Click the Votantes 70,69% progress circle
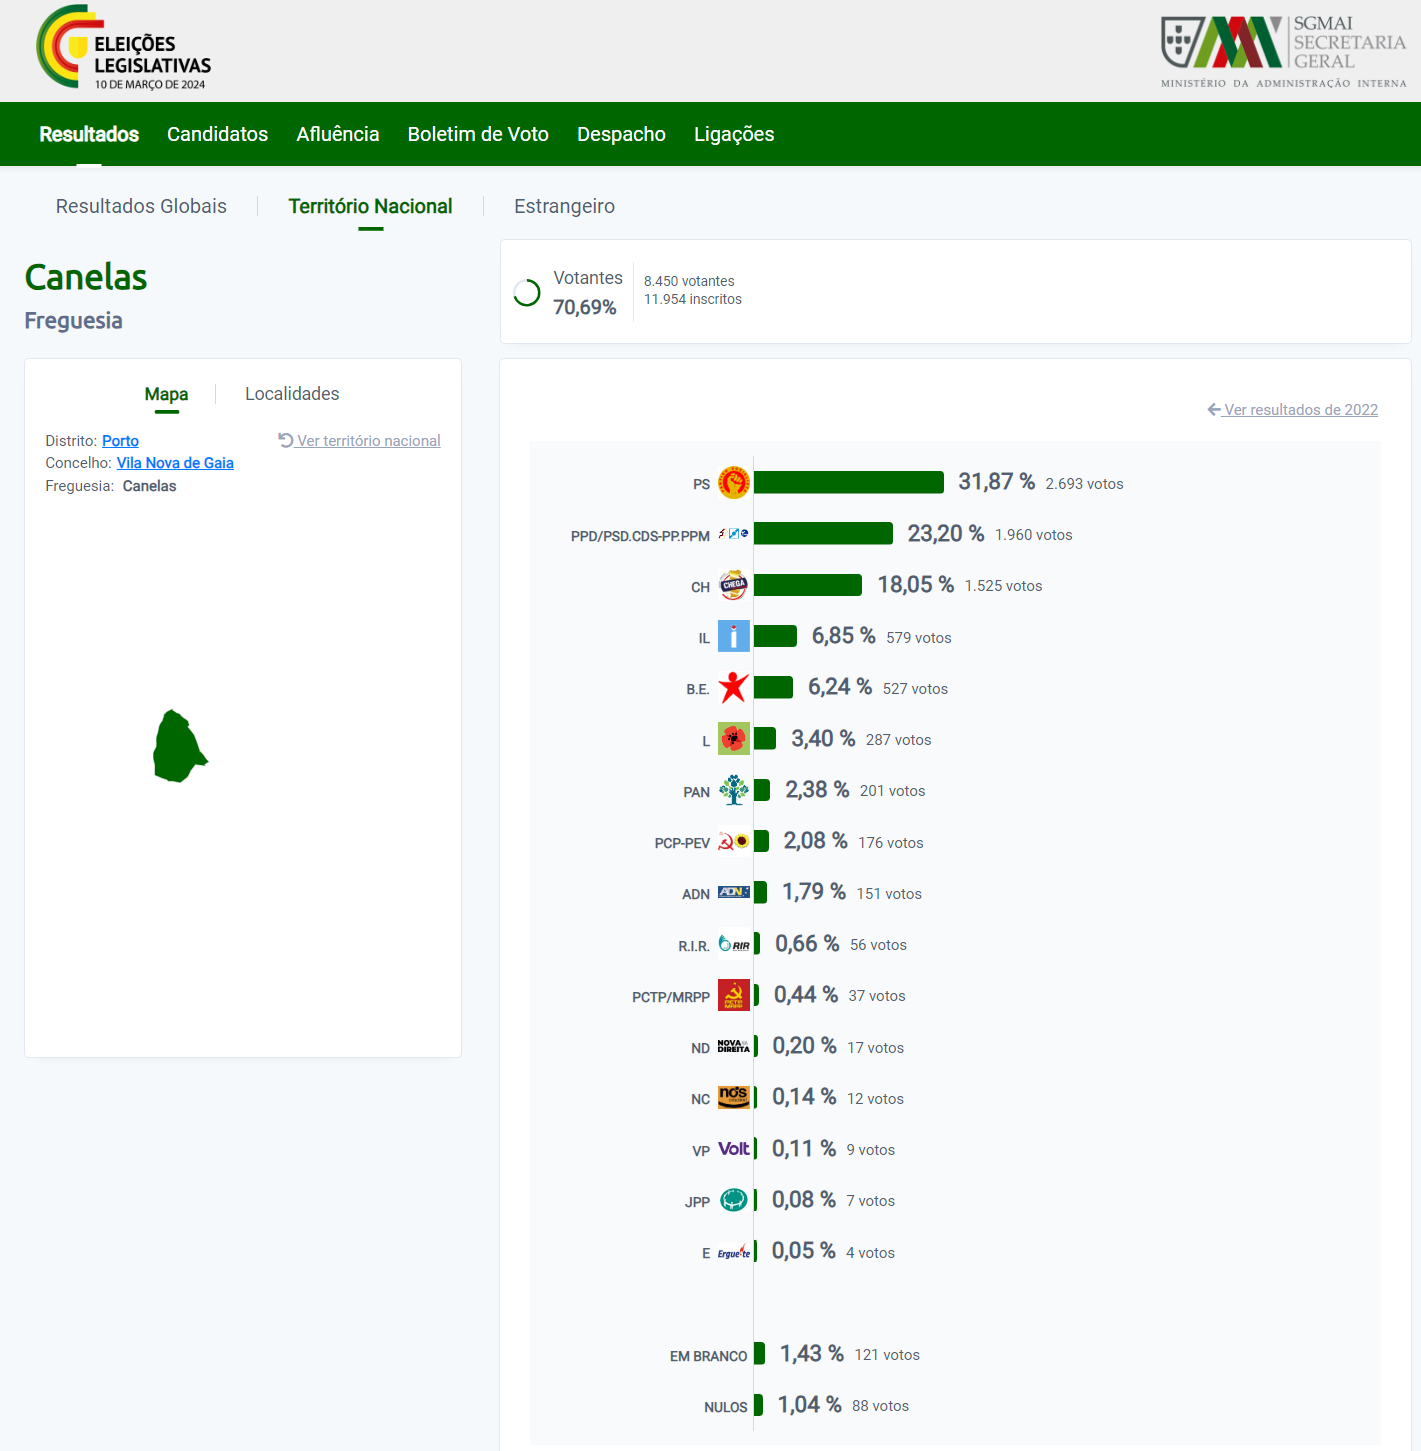The image size is (1421, 1451). tap(527, 292)
